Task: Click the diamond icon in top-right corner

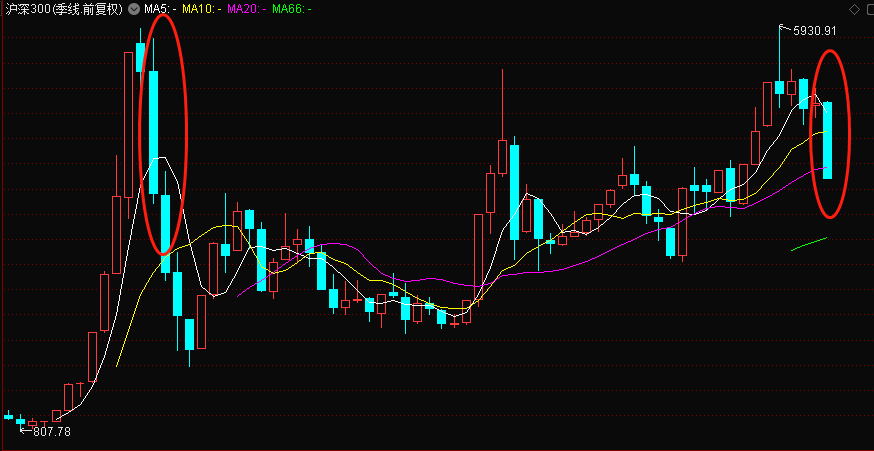Action: pos(854,9)
